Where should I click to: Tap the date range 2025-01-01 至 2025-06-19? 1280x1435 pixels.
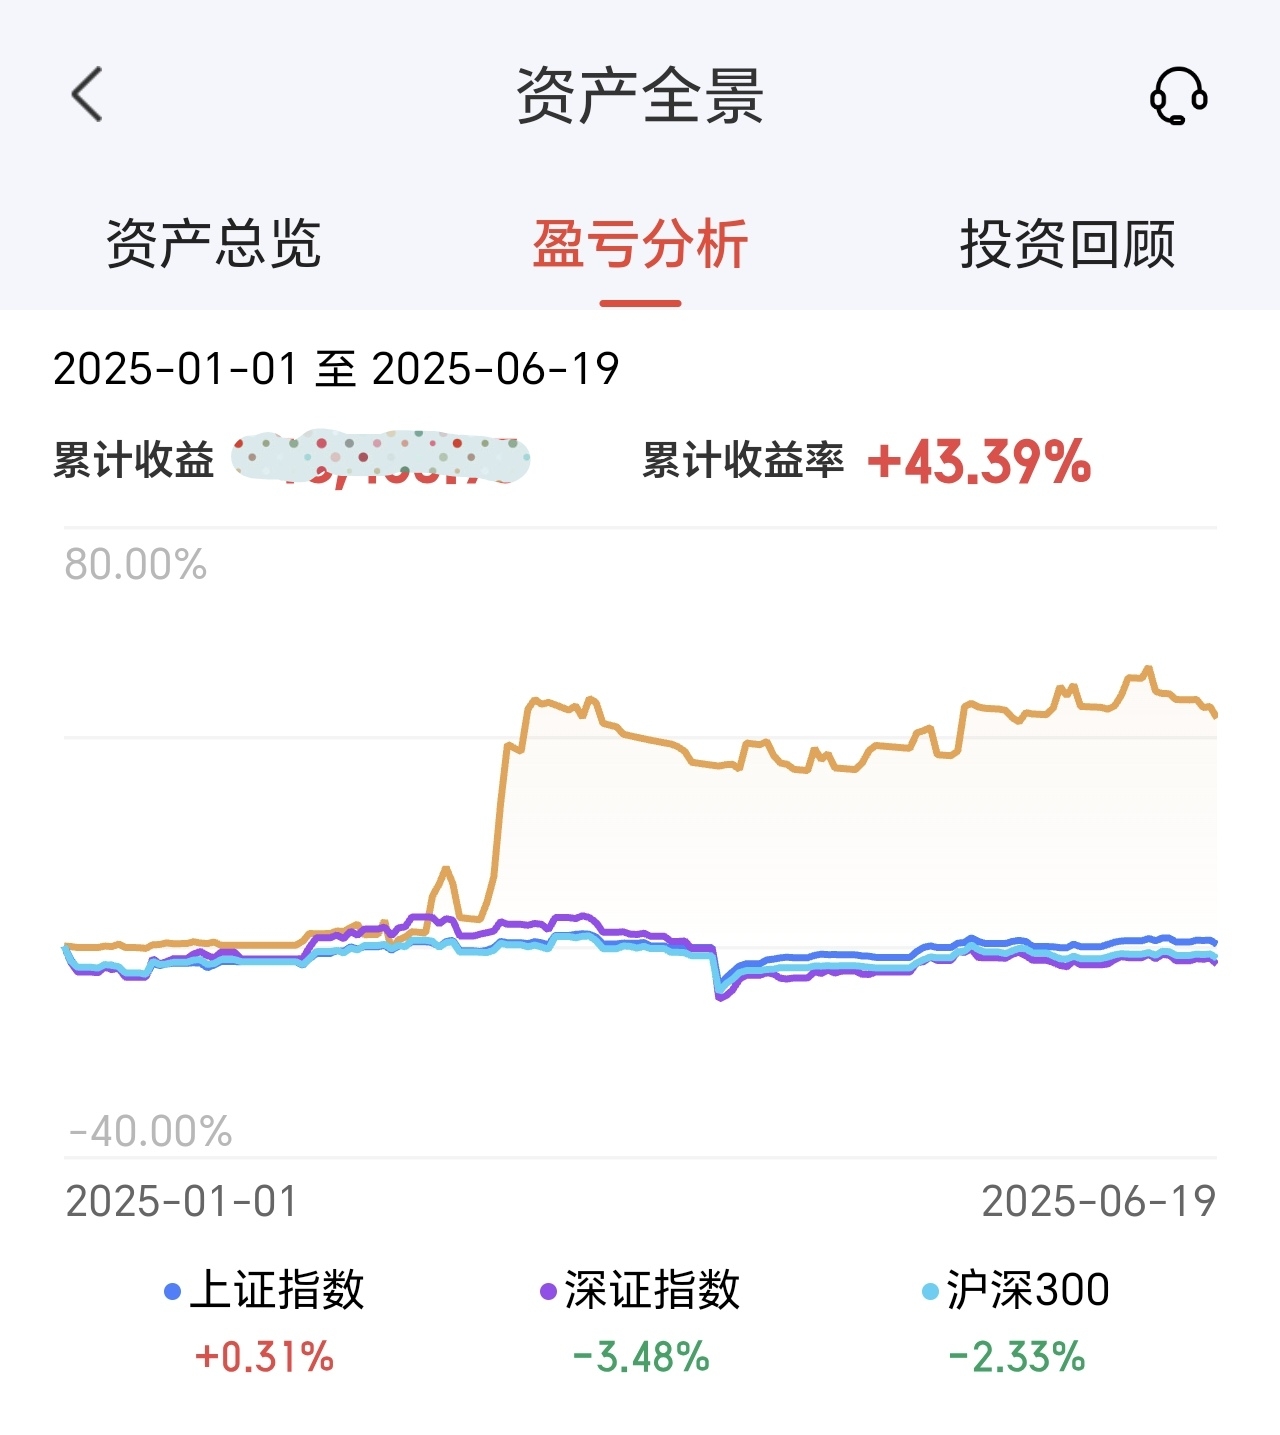click(x=336, y=369)
